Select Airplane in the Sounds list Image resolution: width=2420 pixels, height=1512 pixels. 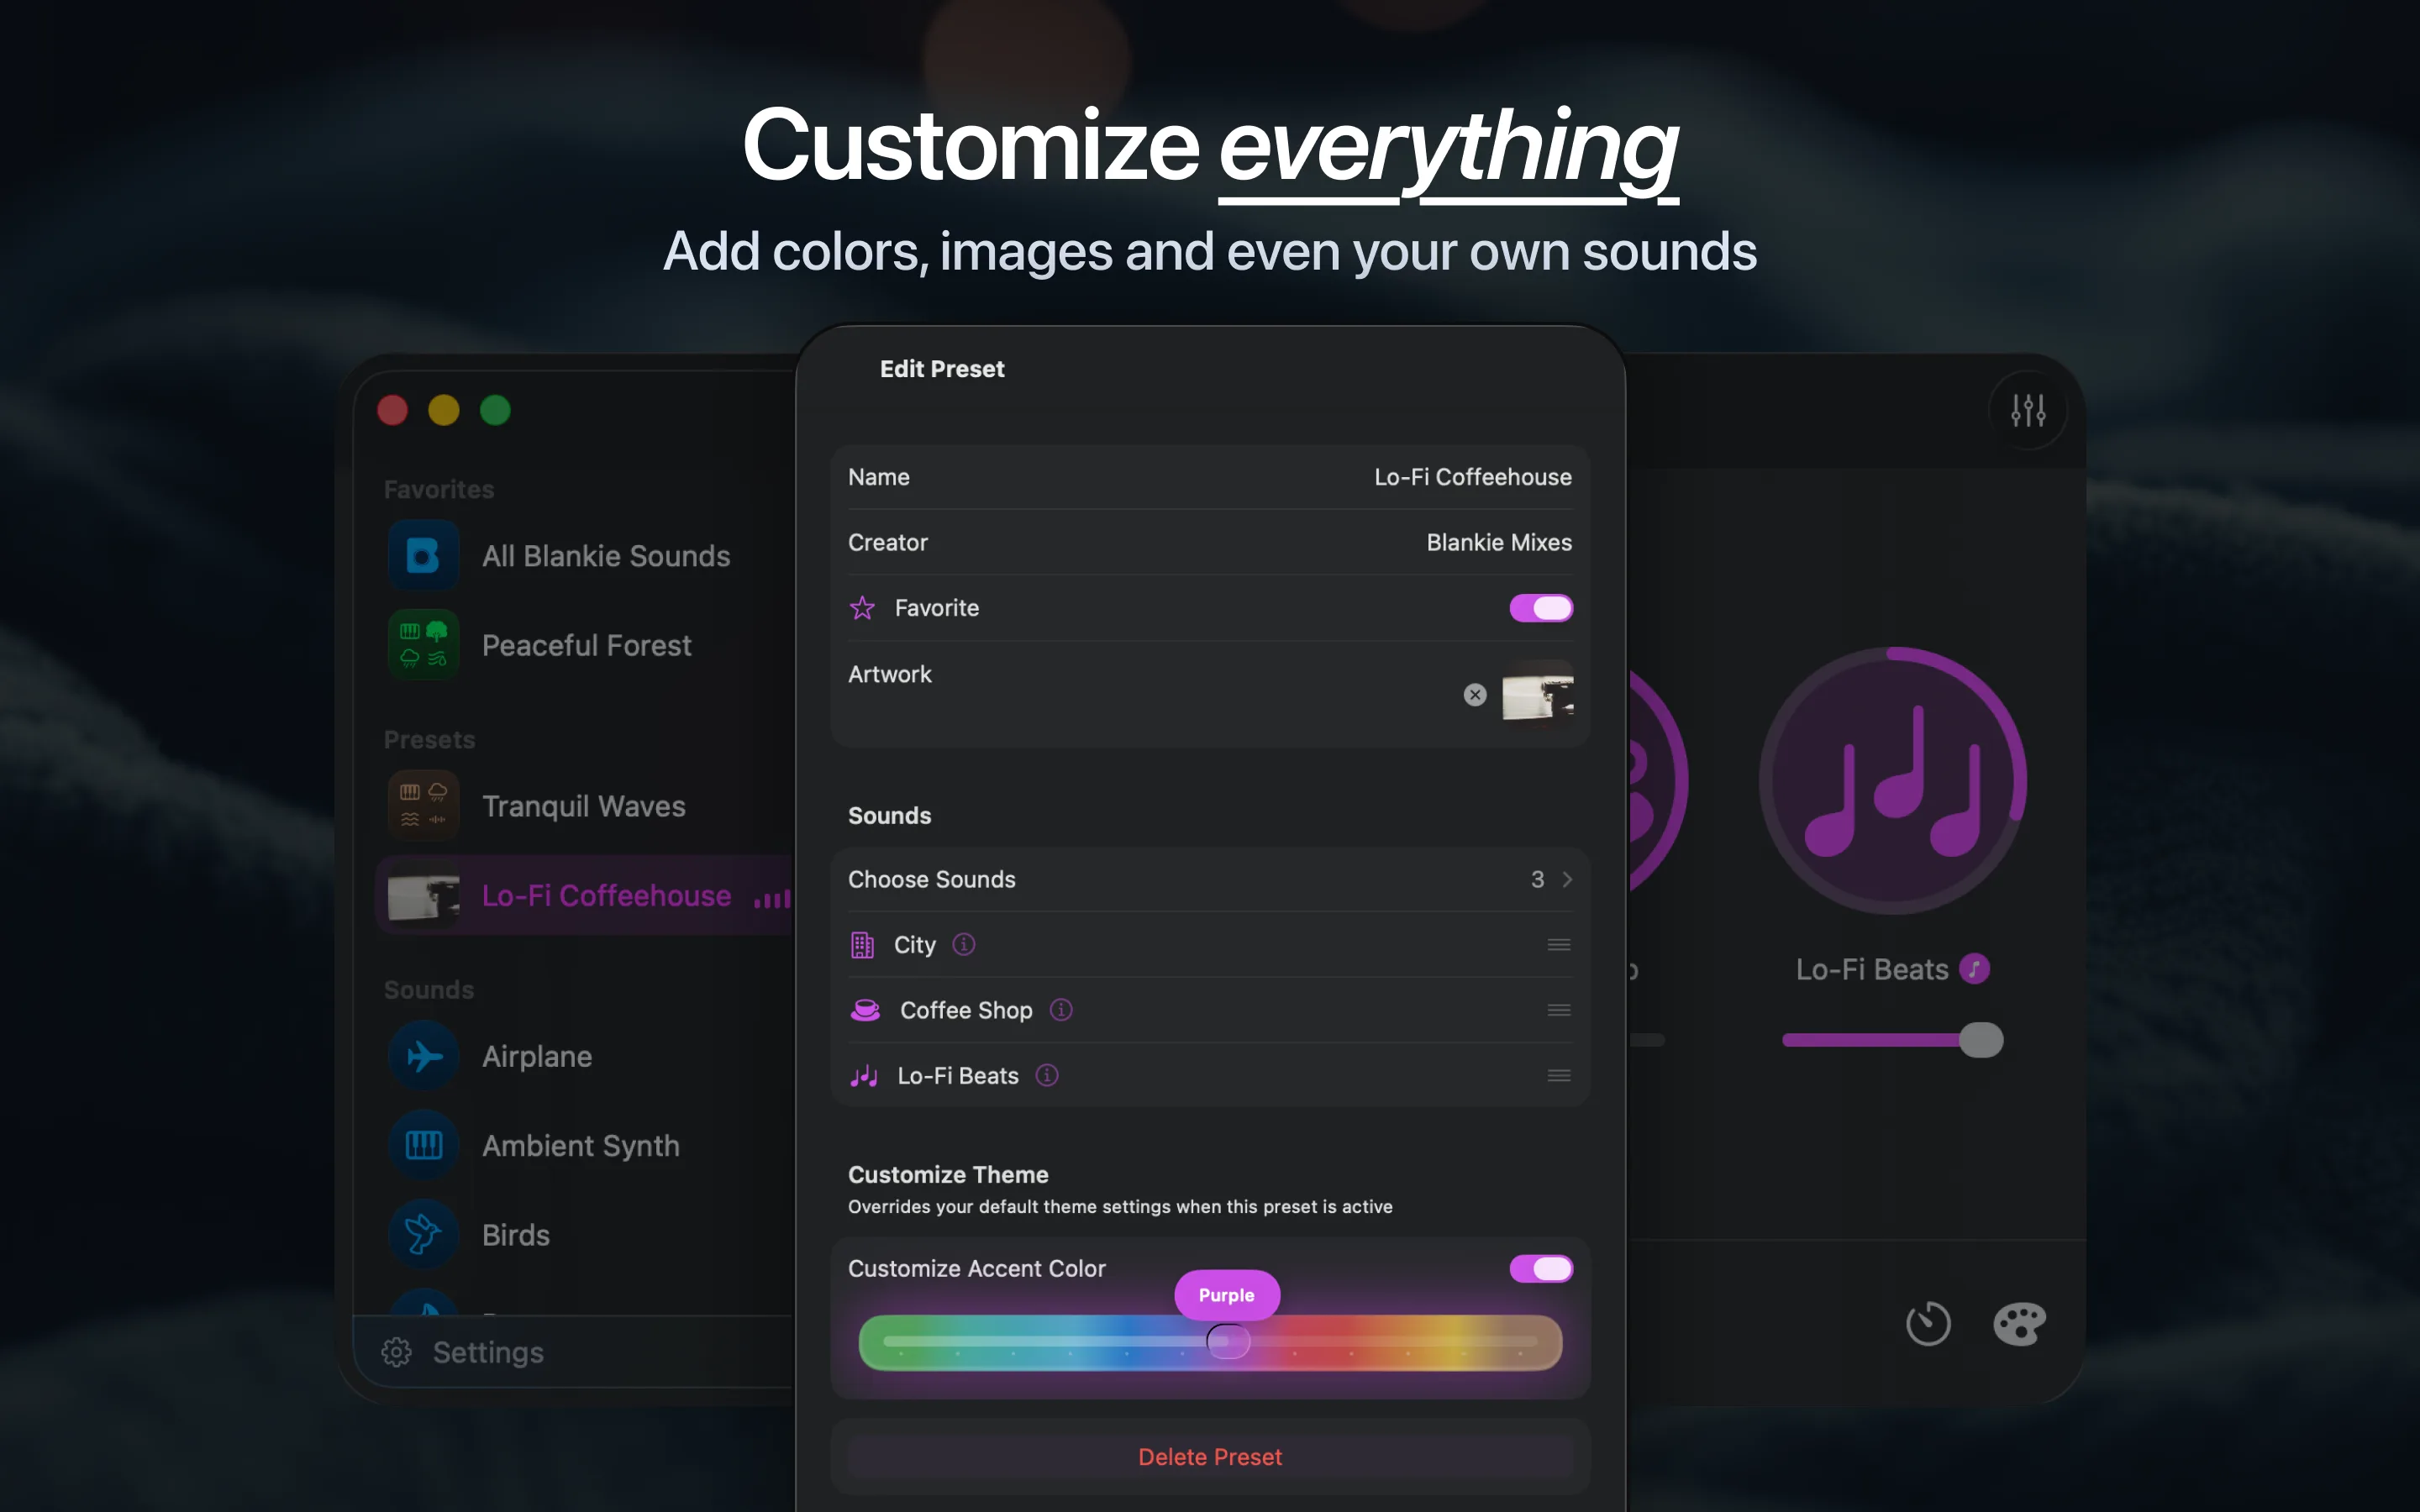pos(586,1056)
